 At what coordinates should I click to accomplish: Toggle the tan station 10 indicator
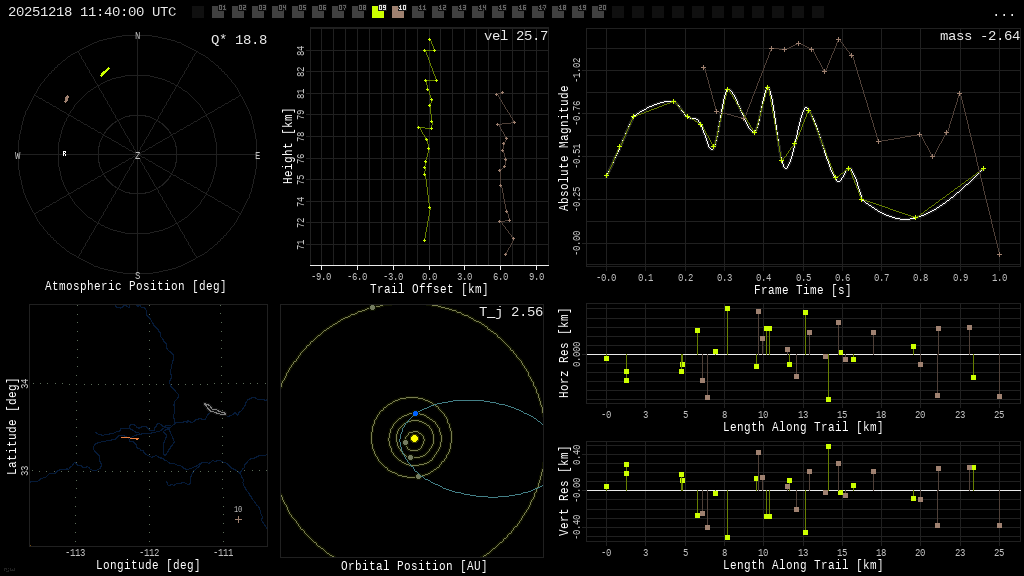click(398, 12)
